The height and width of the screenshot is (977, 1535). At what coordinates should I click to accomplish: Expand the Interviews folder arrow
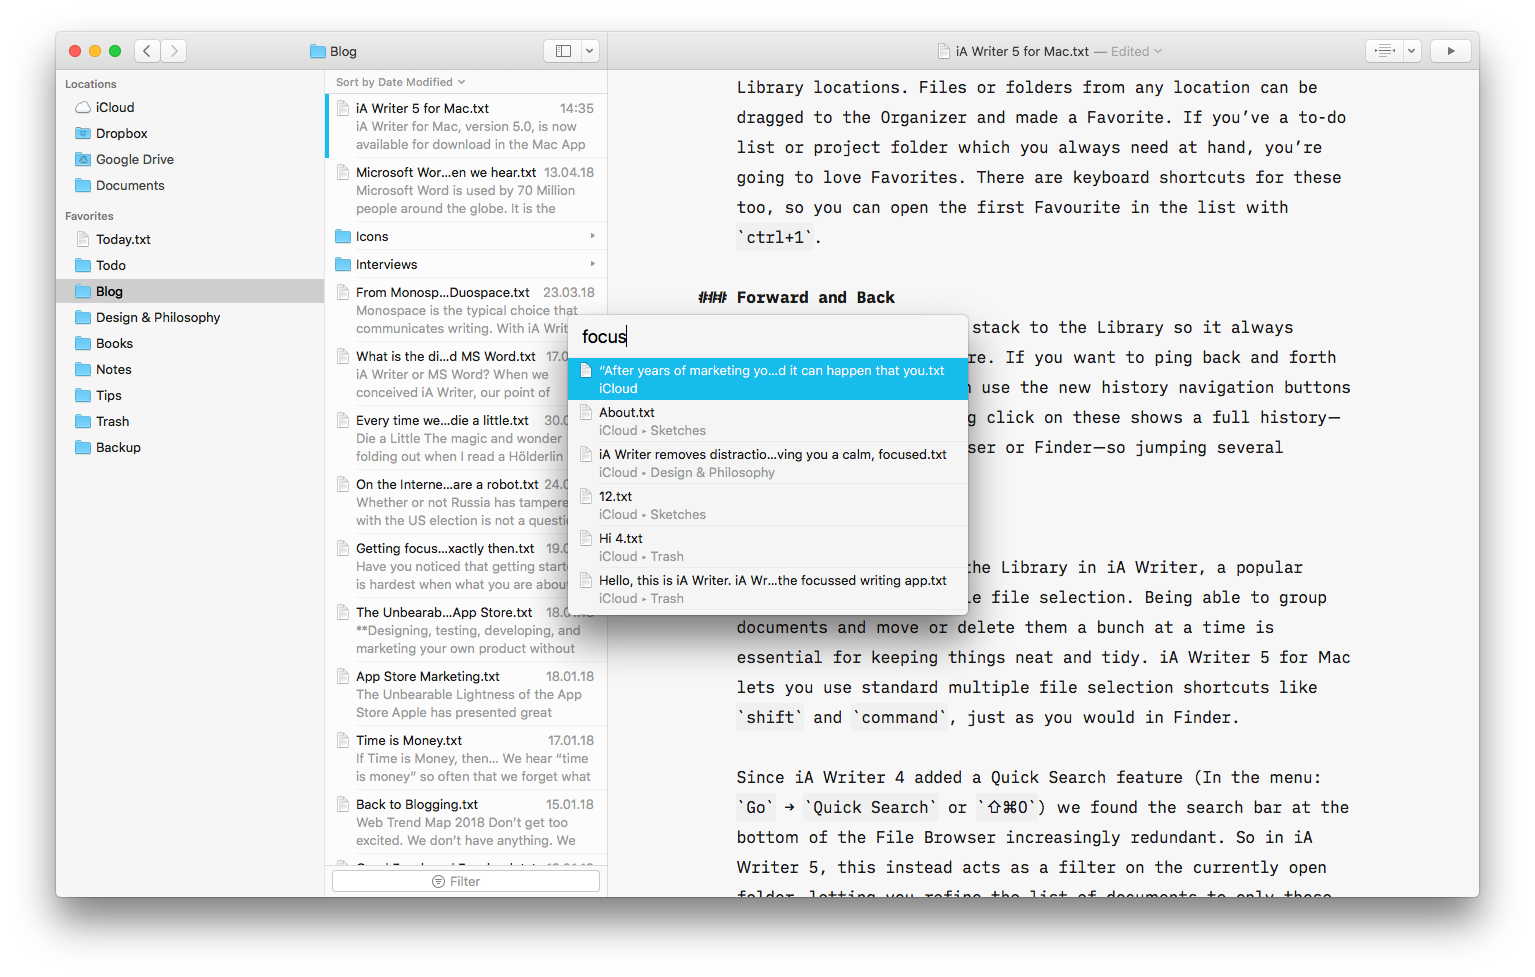[592, 264]
